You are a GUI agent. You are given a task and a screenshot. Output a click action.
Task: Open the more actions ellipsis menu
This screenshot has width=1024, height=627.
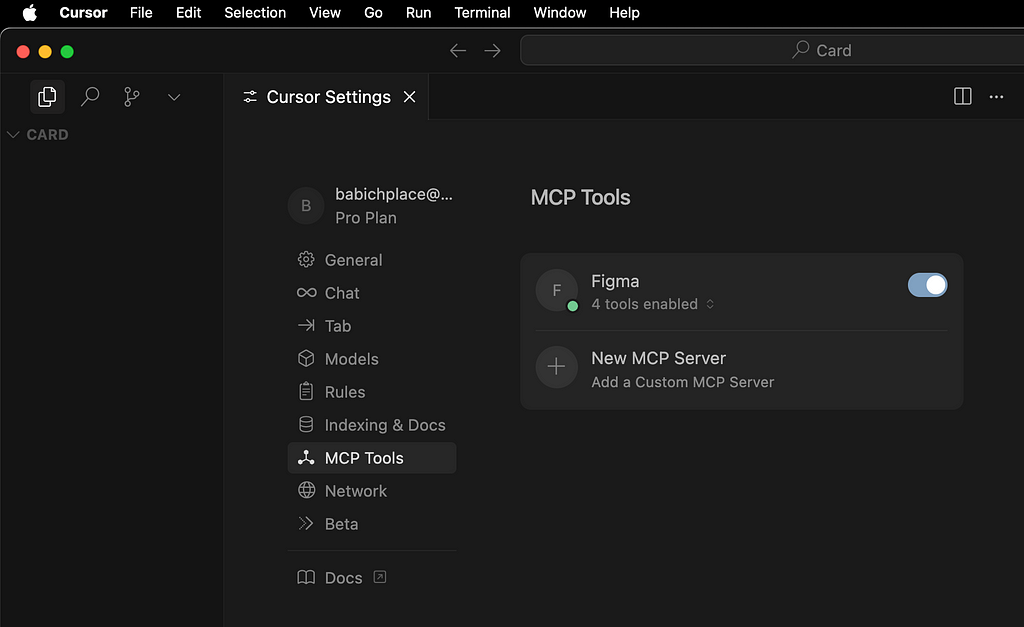(996, 97)
